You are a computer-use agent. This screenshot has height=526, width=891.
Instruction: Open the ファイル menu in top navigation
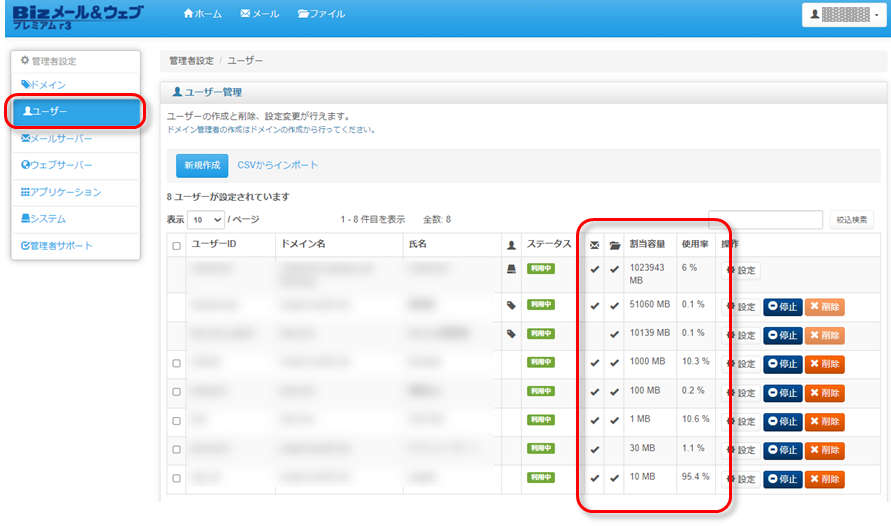click(322, 14)
